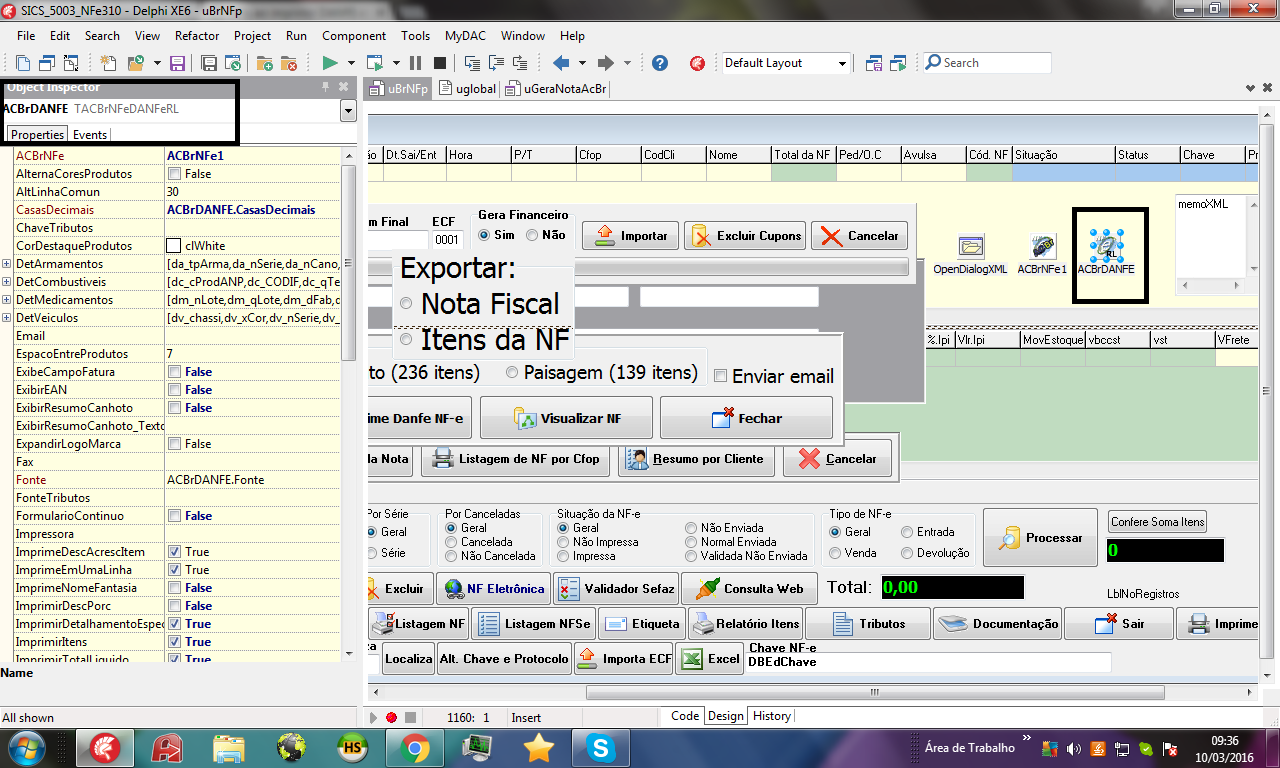Expand the DetMedicamentos property
Image resolution: width=1280 pixels, height=768 pixels.
pyautogui.click(x=7, y=300)
